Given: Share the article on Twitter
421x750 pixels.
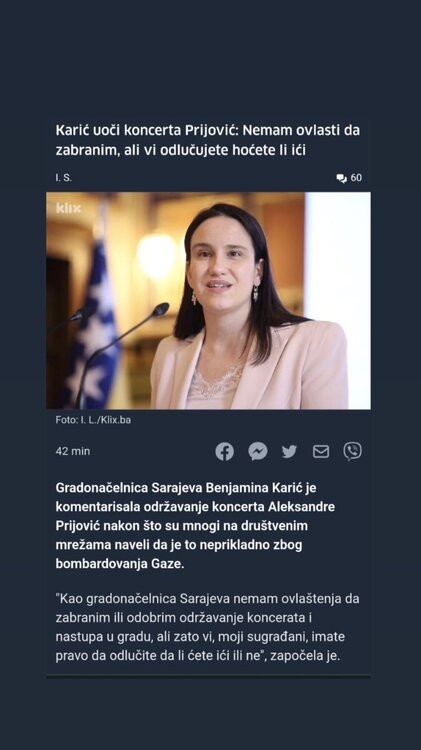Looking at the screenshot, I should point(289,451).
